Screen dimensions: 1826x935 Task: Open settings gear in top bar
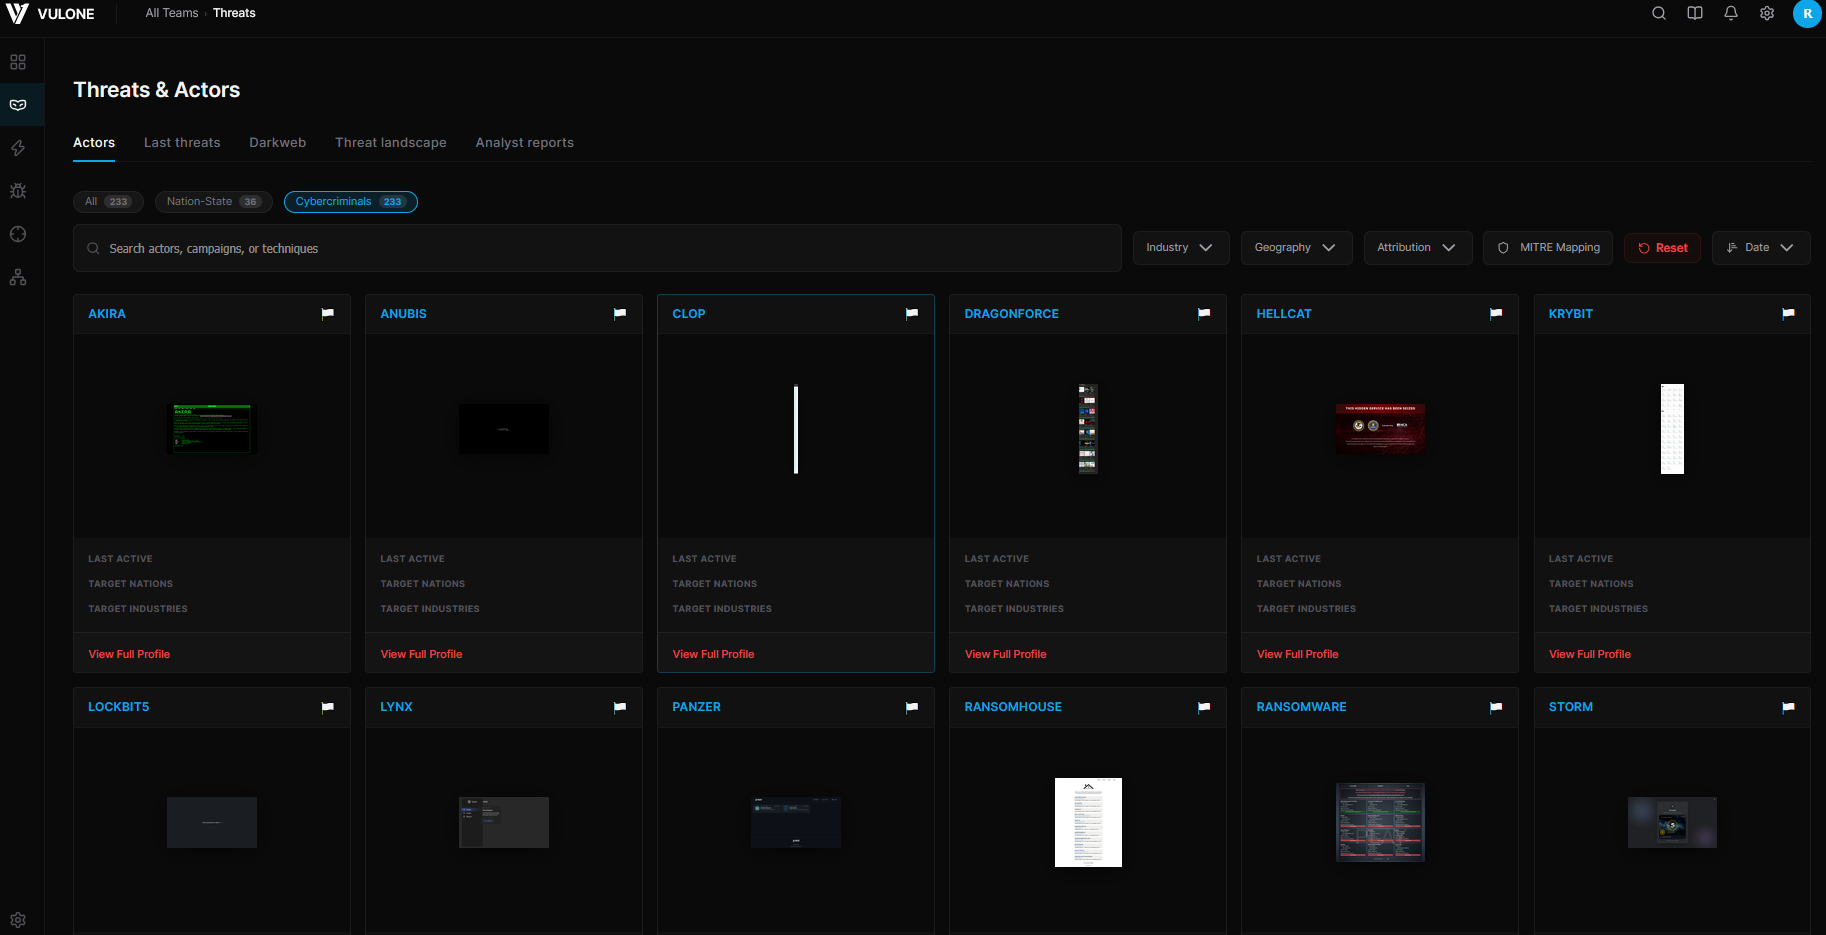pyautogui.click(x=1767, y=13)
